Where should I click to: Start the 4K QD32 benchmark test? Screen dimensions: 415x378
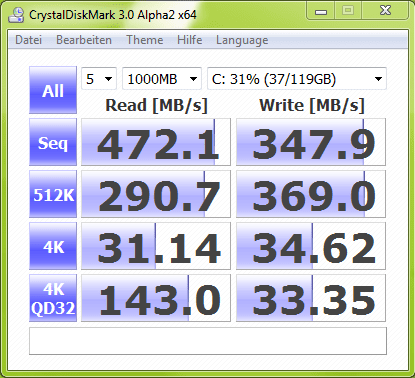53,298
